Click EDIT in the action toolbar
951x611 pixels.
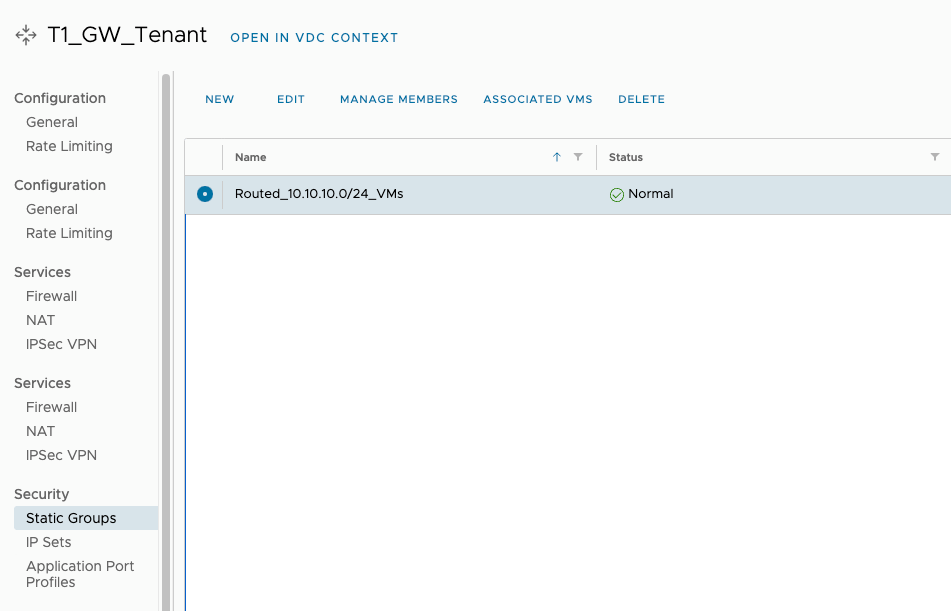point(291,99)
